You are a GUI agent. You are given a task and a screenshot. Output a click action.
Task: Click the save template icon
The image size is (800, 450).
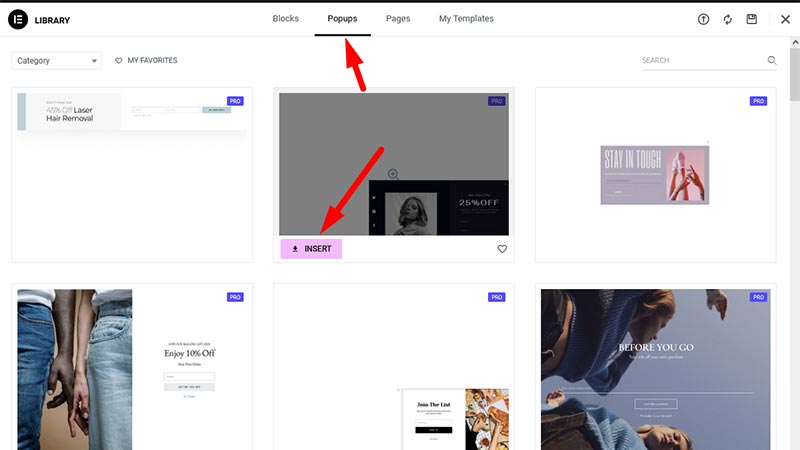click(x=752, y=19)
